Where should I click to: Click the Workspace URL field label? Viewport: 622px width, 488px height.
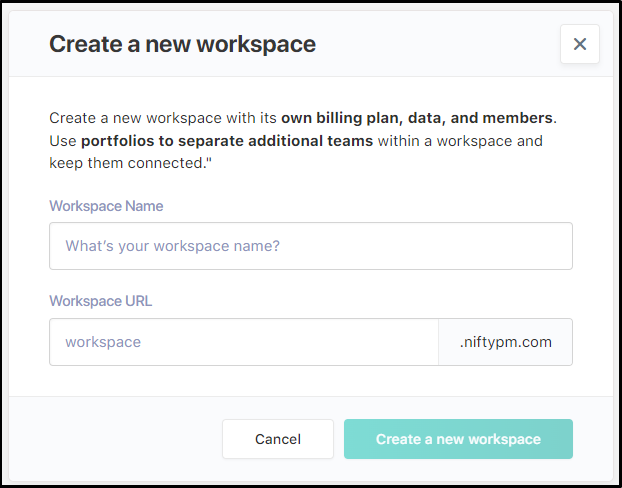[x=100, y=301]
